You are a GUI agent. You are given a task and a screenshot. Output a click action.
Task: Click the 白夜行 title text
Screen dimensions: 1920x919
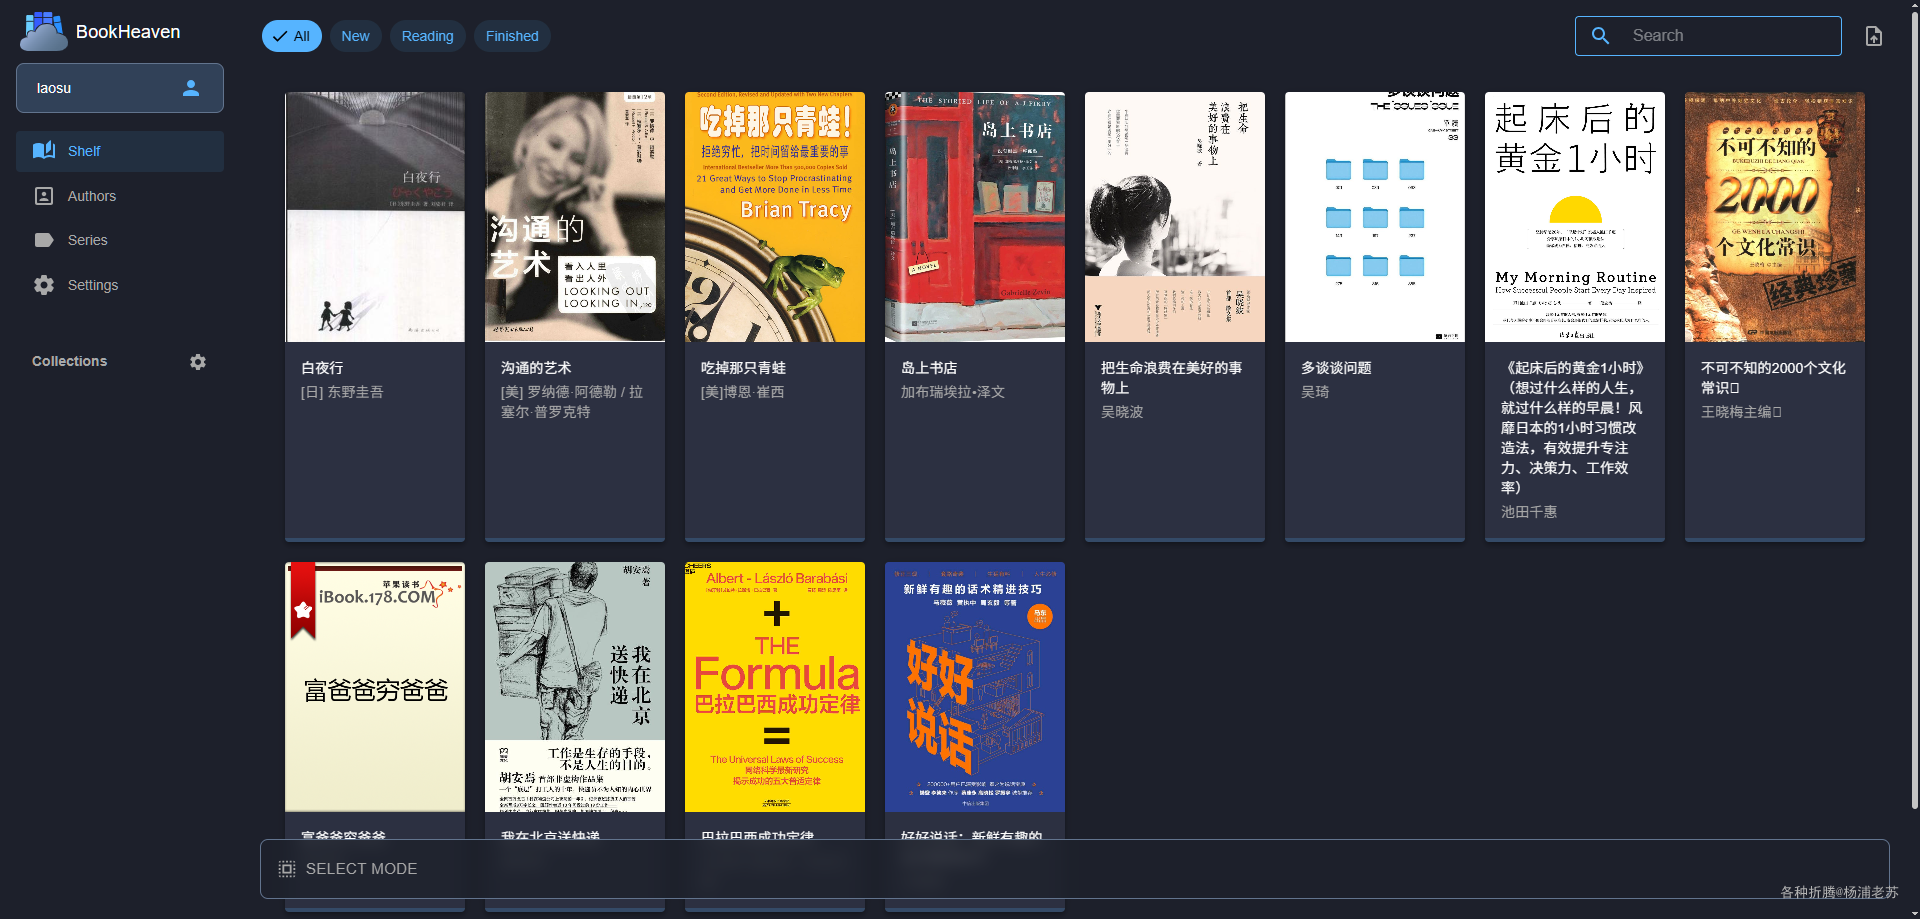tap(322, 368)
